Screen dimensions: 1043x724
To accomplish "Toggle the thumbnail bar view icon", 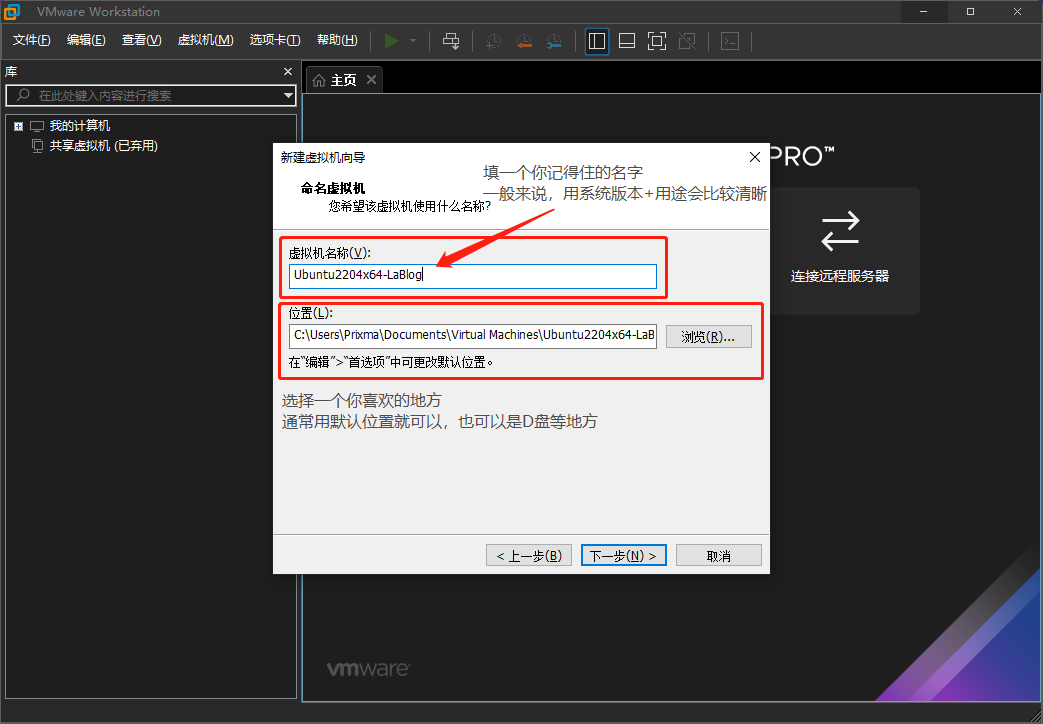I will [x=627, y=41].
